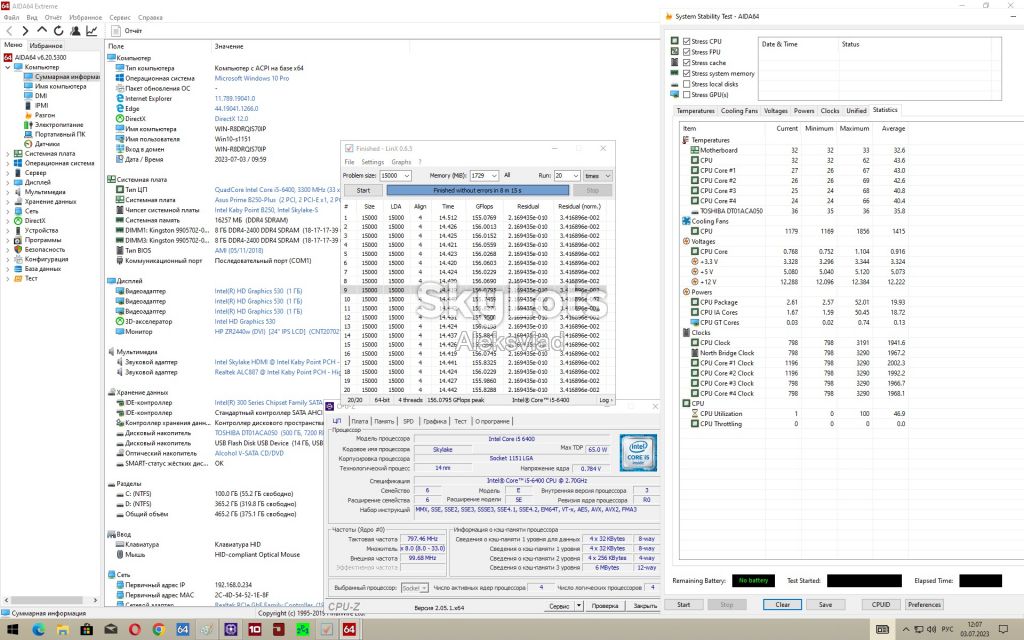This screenshot has height=640, width=1024.
Task: Open the Windows Start menu
Action: point(12,630)
